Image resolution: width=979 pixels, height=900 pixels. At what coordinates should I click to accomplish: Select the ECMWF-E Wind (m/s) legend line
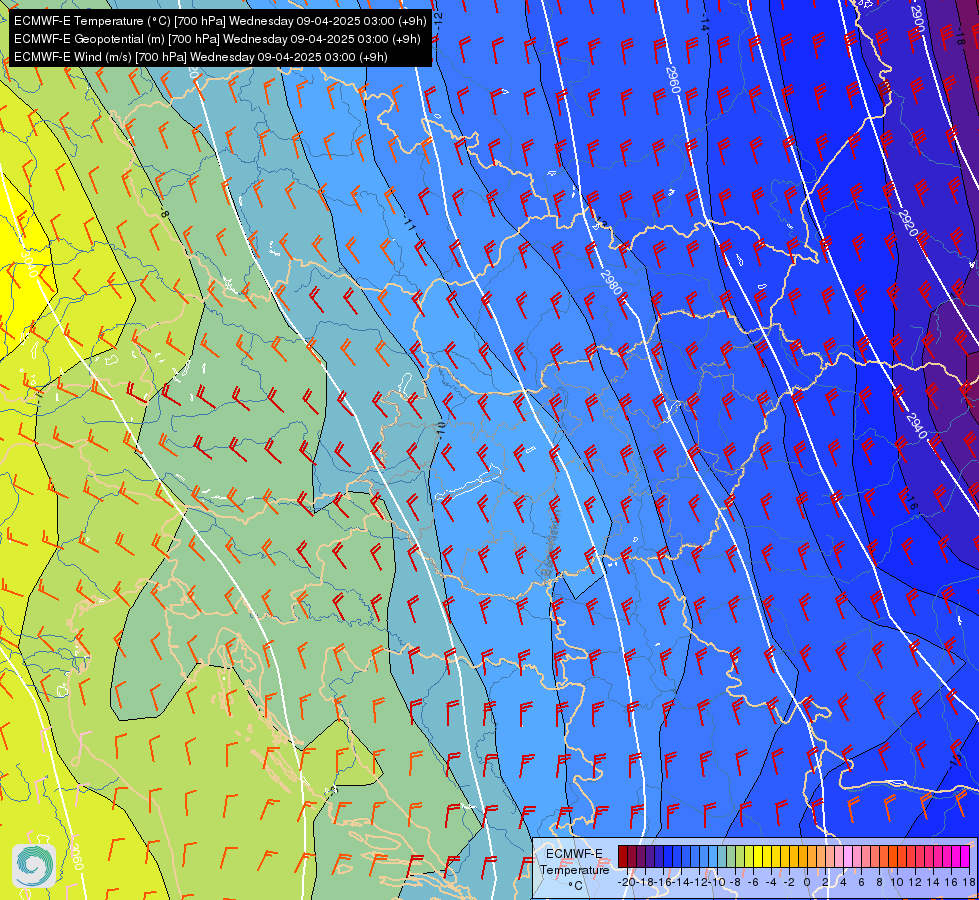point(200,57)
